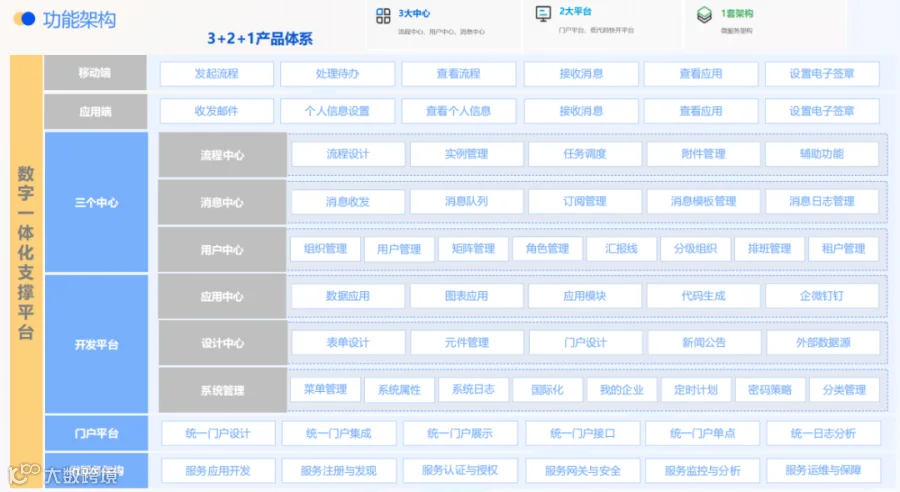
Task: Click 接收消息 in the 移动端 row
Action: (581, 74)
